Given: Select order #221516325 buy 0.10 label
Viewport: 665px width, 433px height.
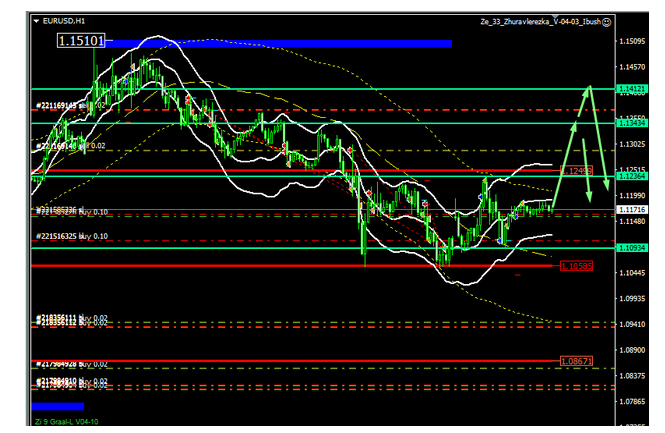Looking at the screenshot, I should (72, 237).
